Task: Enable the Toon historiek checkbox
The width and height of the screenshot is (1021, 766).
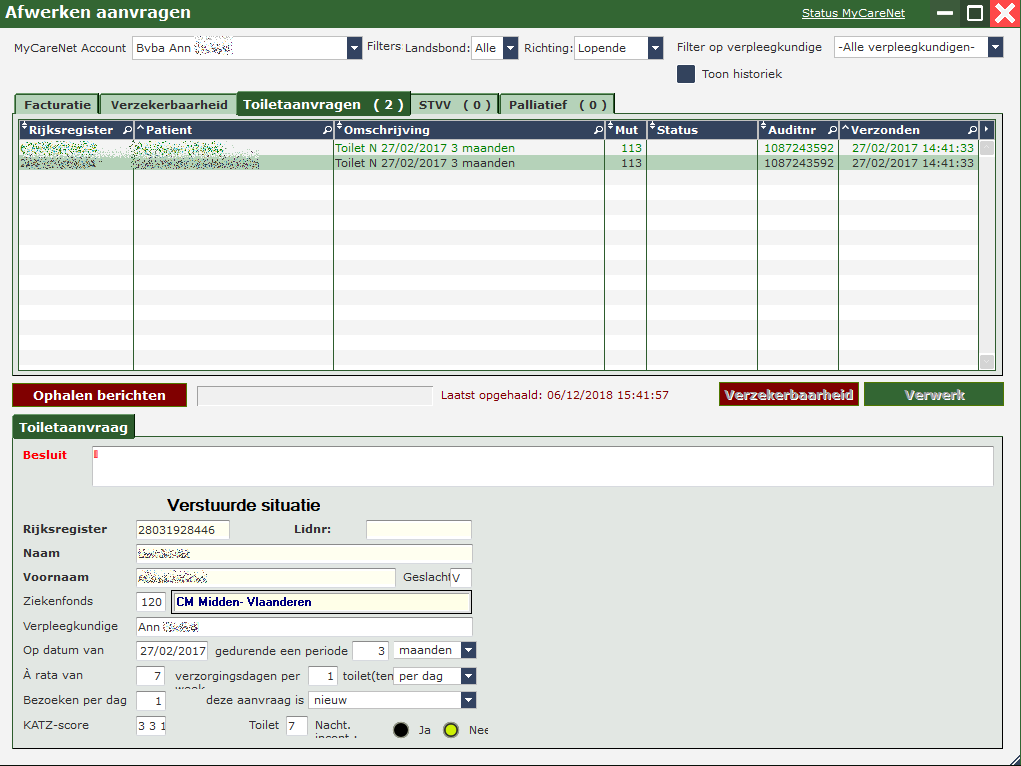Action: (686, 74)
